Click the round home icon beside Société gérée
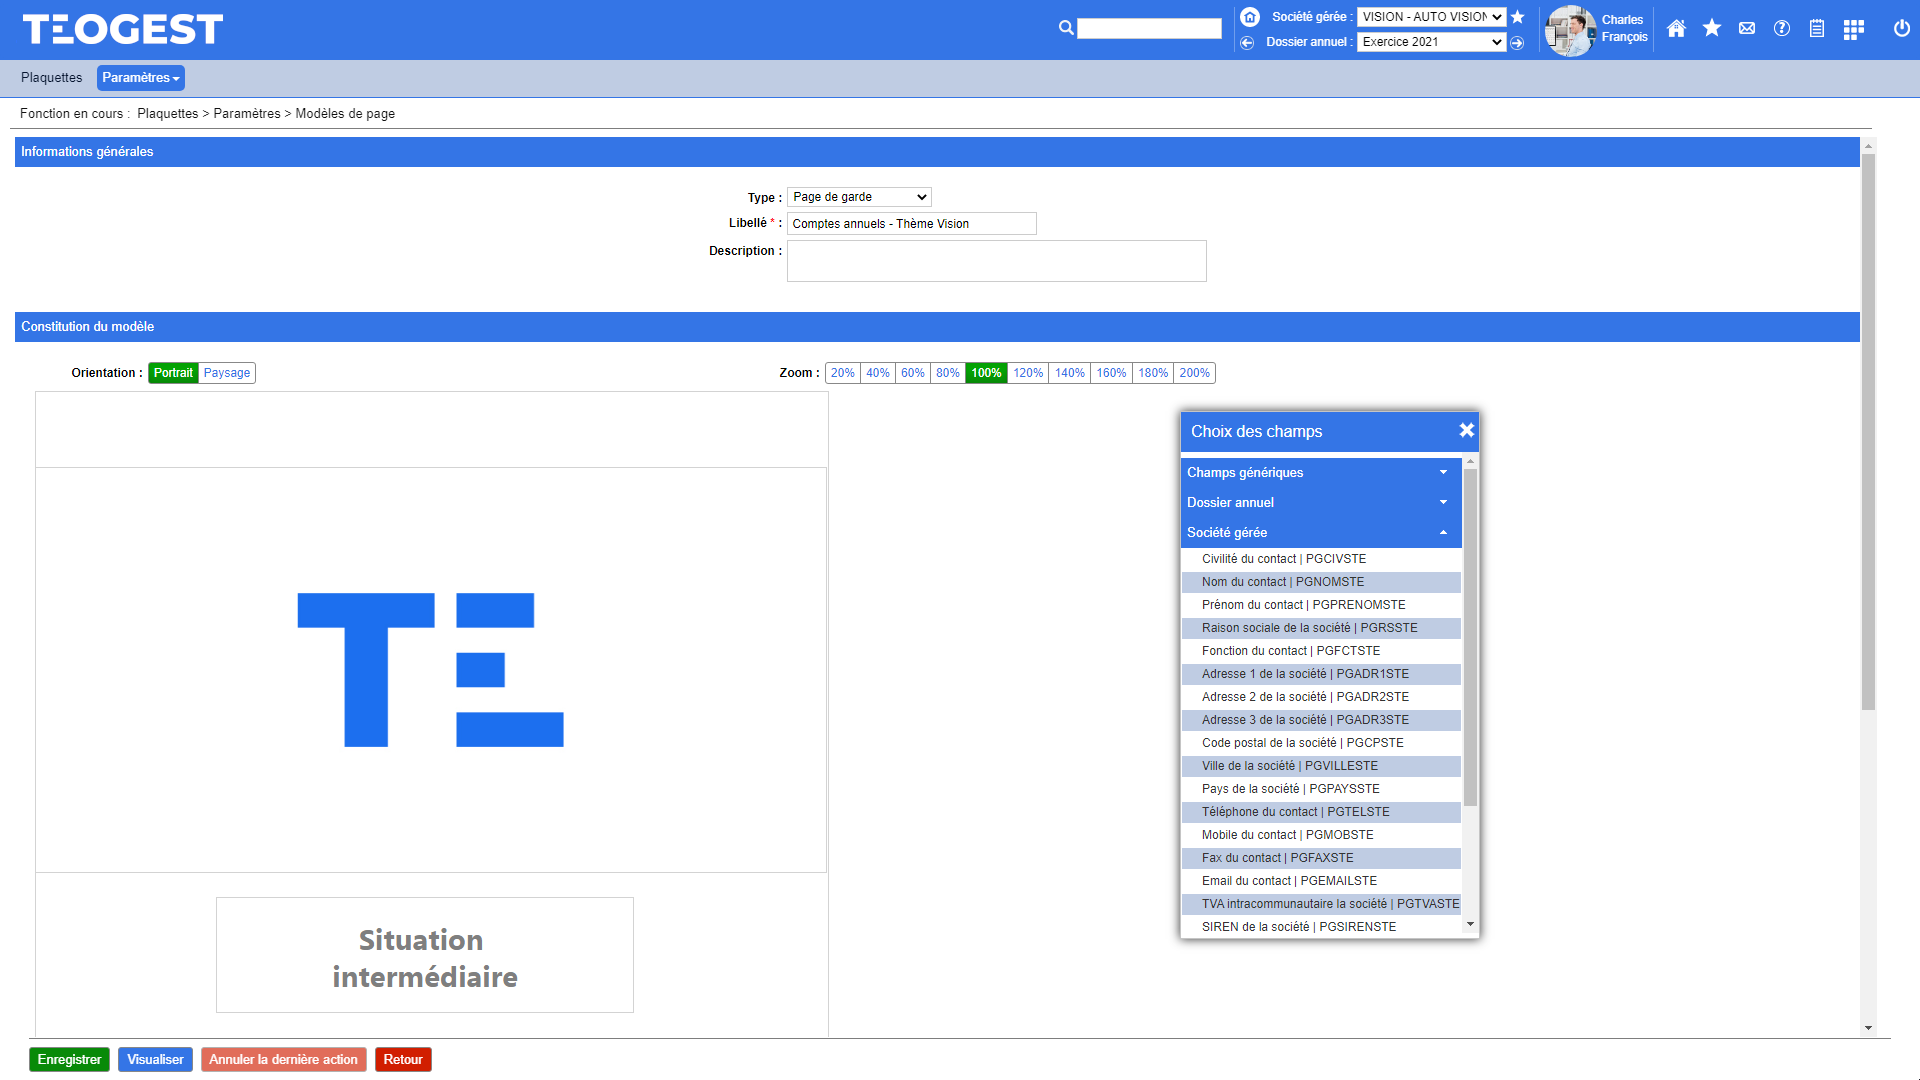The width and height of the screenshot is (1920, 1080). tap(1250, 17)
